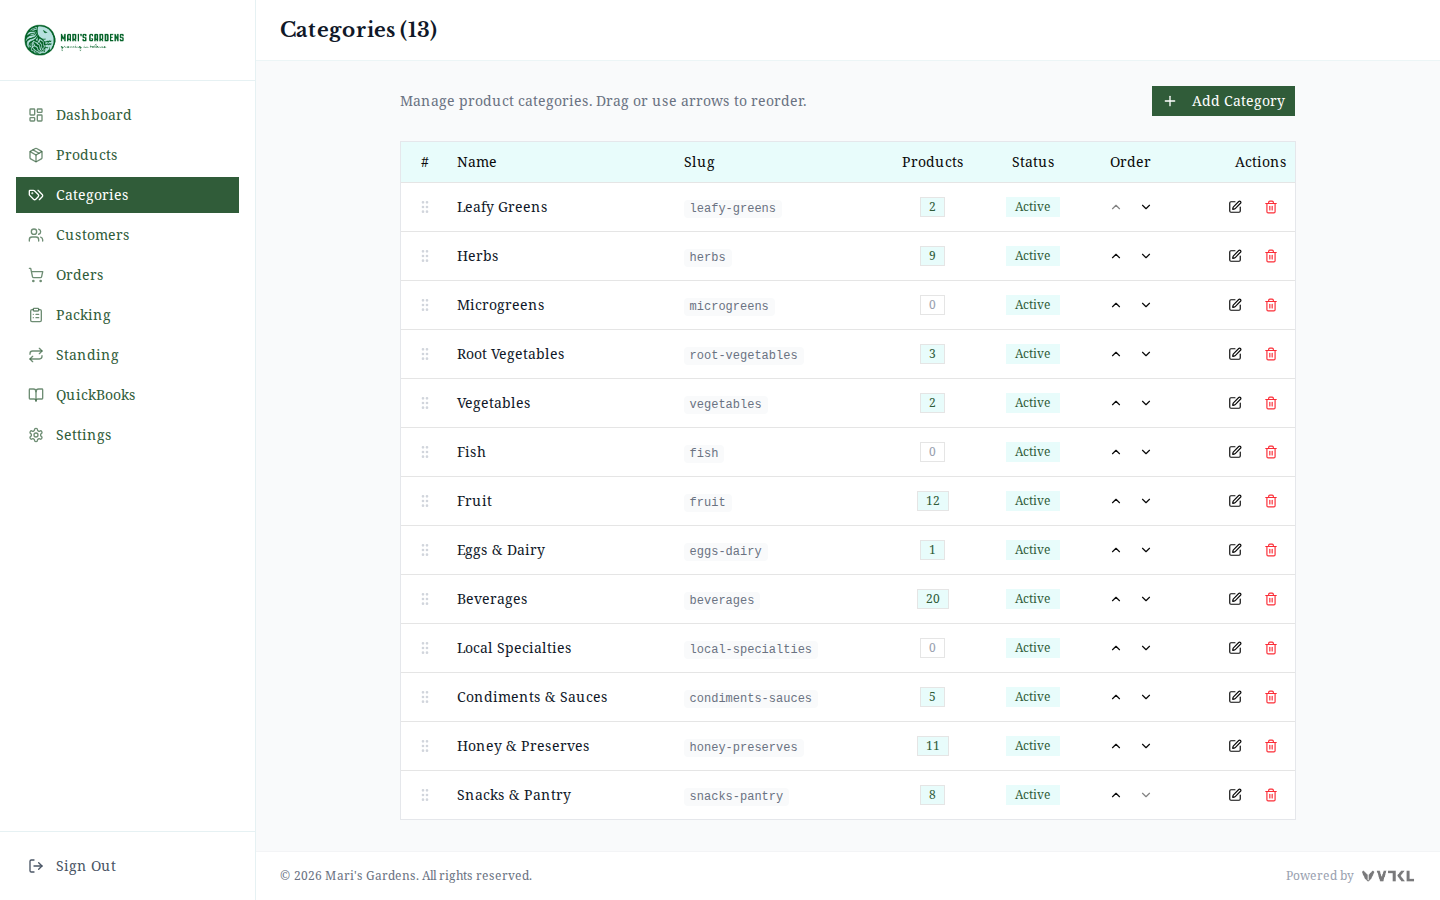Image resolution: width=1440 pixels, height=900 pixels.
Task: Move Microgreens up in order
Action: click(1116, 305)
